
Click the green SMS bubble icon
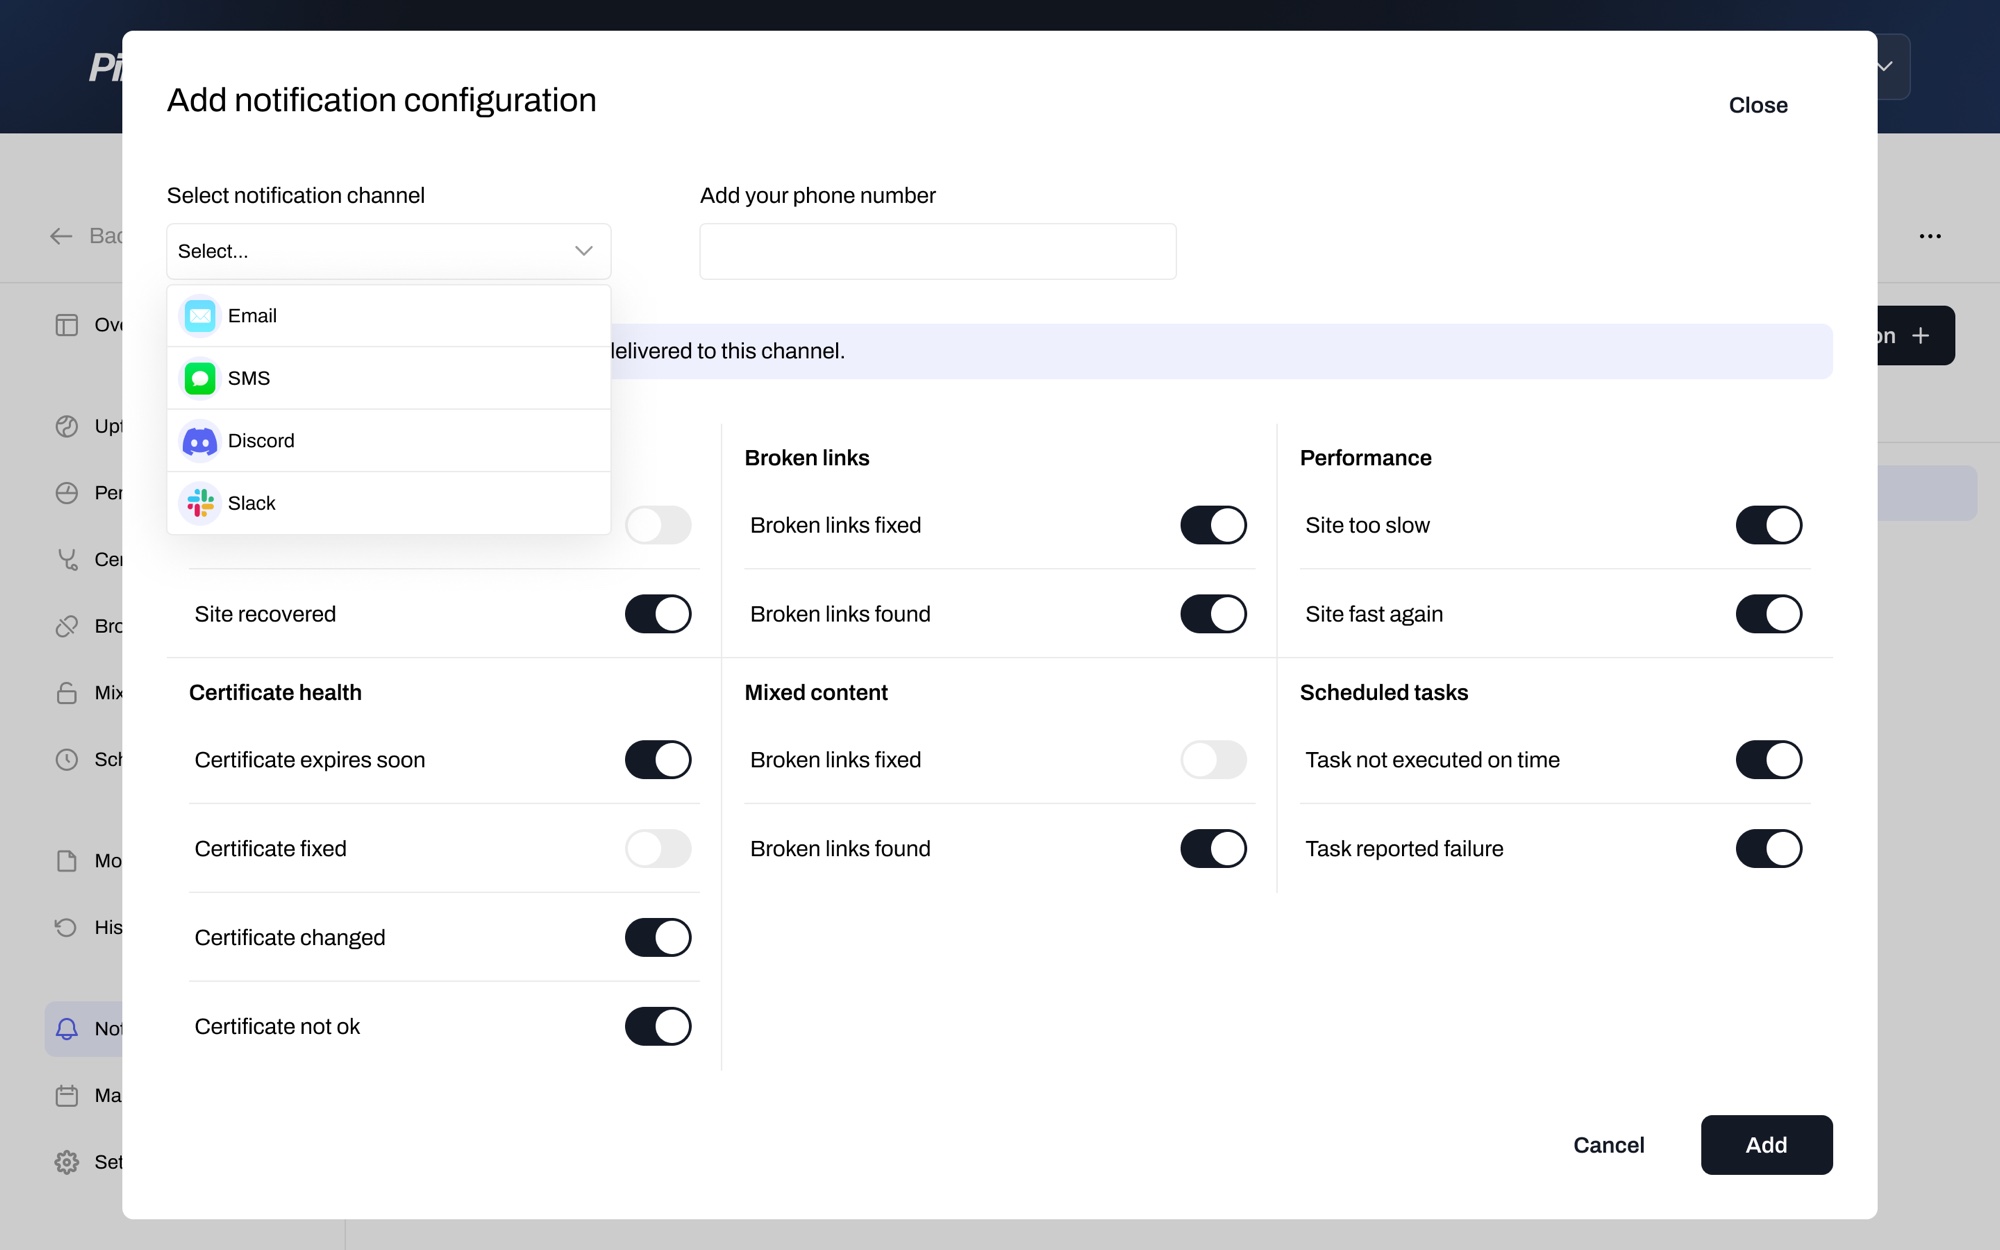tap(200, 378)
